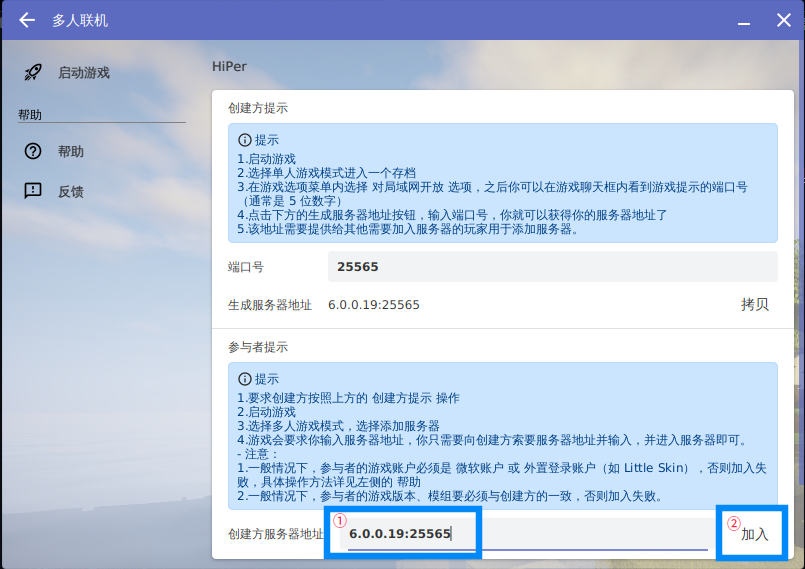The width and height of the screenshot is (805, 569).
Task: Click the info icon in 参与者提示 box
Action: [244, 379]
